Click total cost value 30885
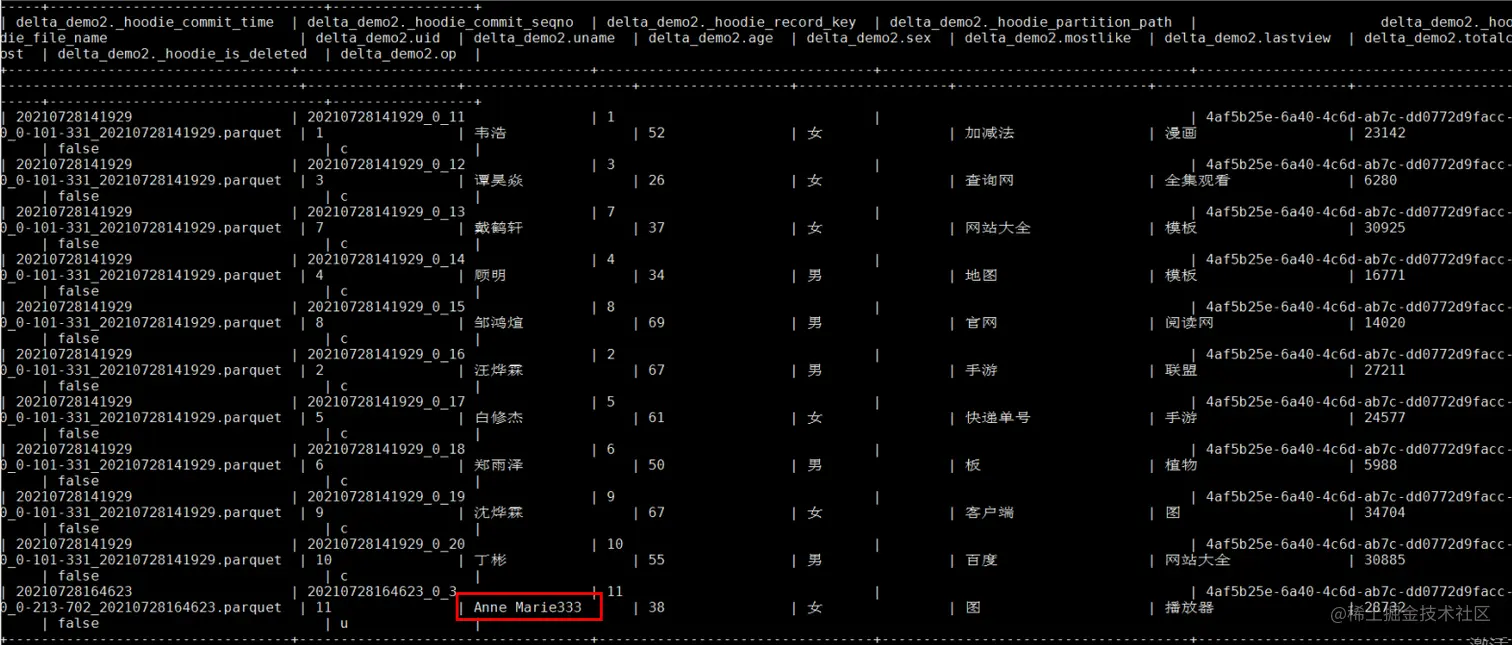Viewport: 1512px width, 645px height. [1385, 561]
